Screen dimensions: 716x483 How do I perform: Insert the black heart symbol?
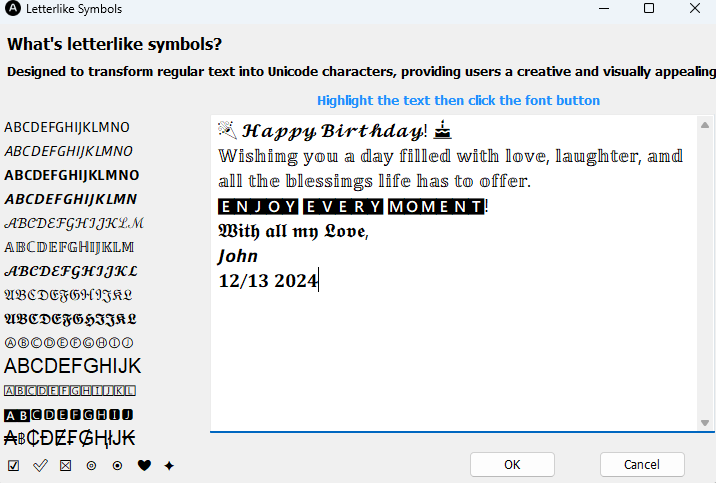[144, 465]
